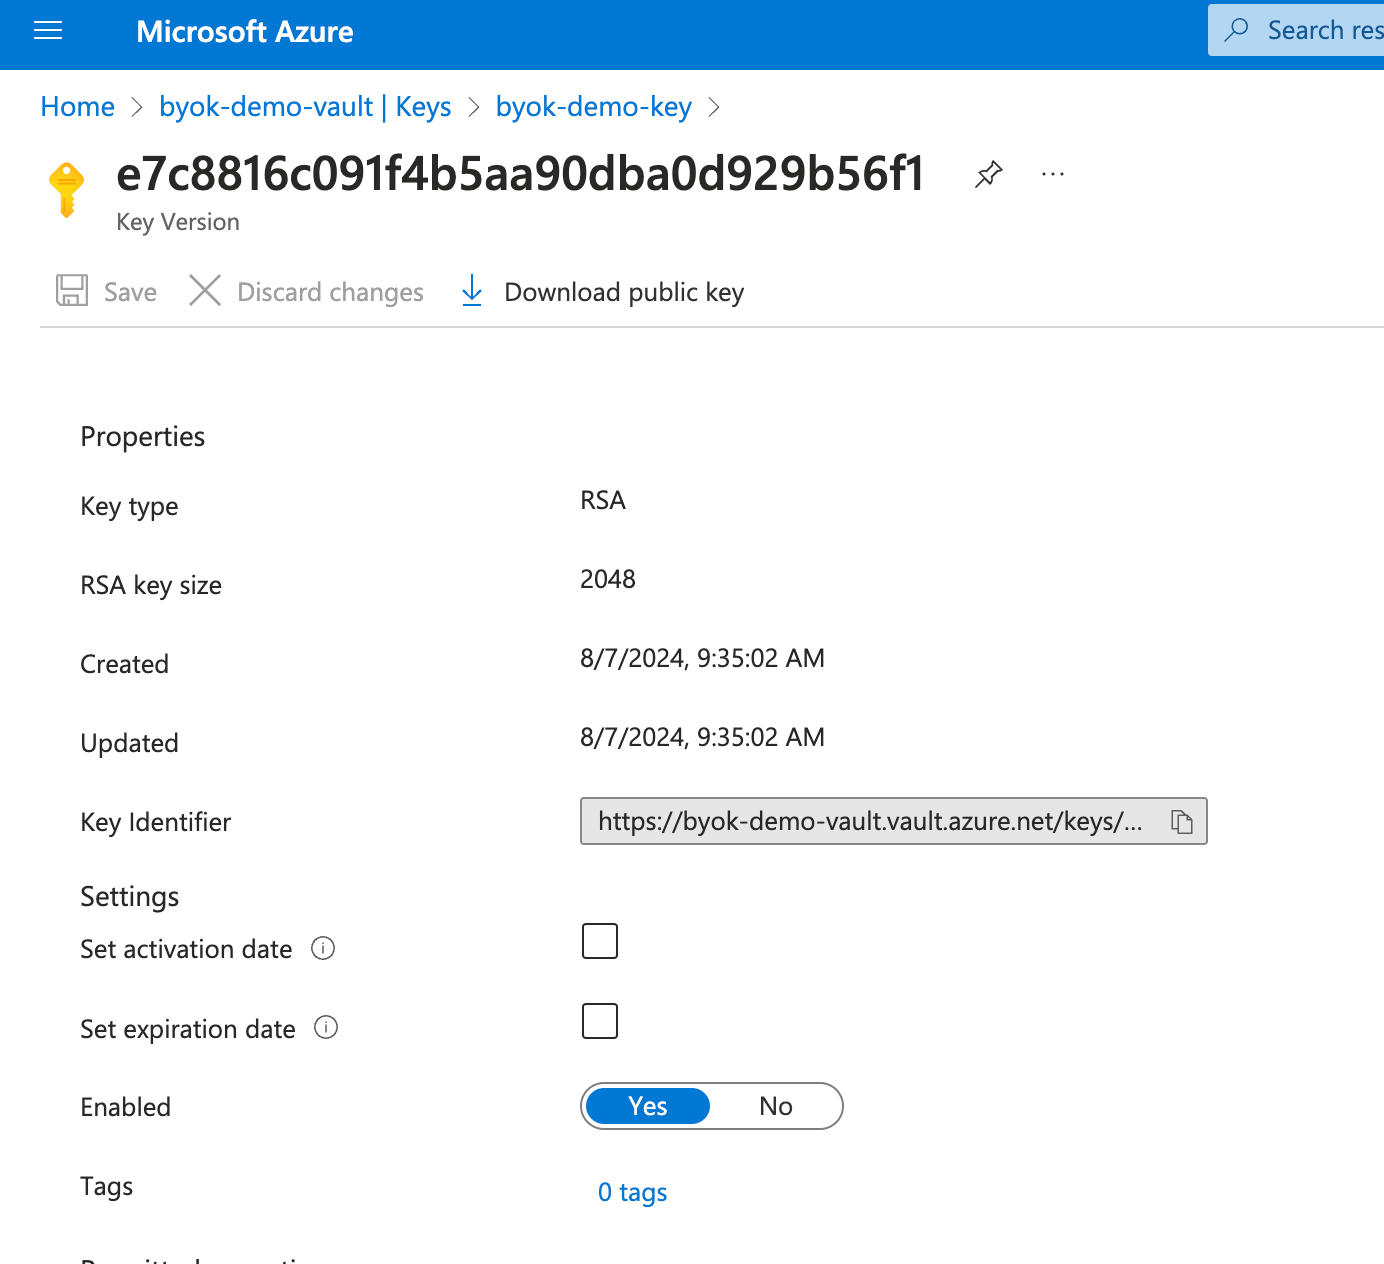
Task: Click the chevron after byok-demo-key breadcrumb
Action: 714,107
